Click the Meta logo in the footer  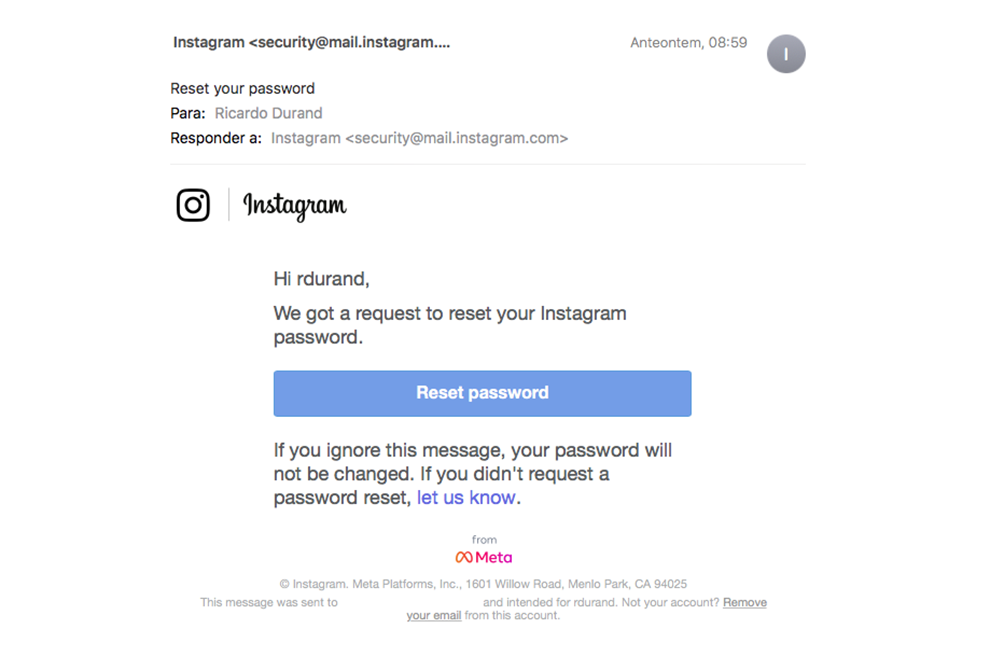coord(484,557)
